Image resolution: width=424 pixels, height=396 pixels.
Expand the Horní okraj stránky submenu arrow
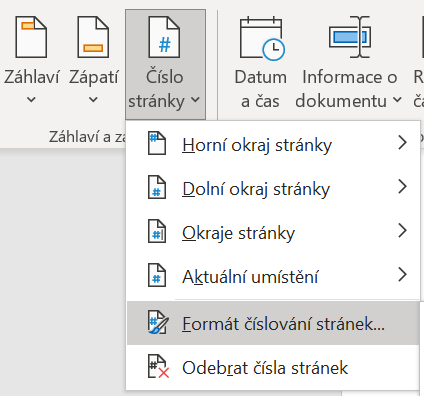click(403, 143)
